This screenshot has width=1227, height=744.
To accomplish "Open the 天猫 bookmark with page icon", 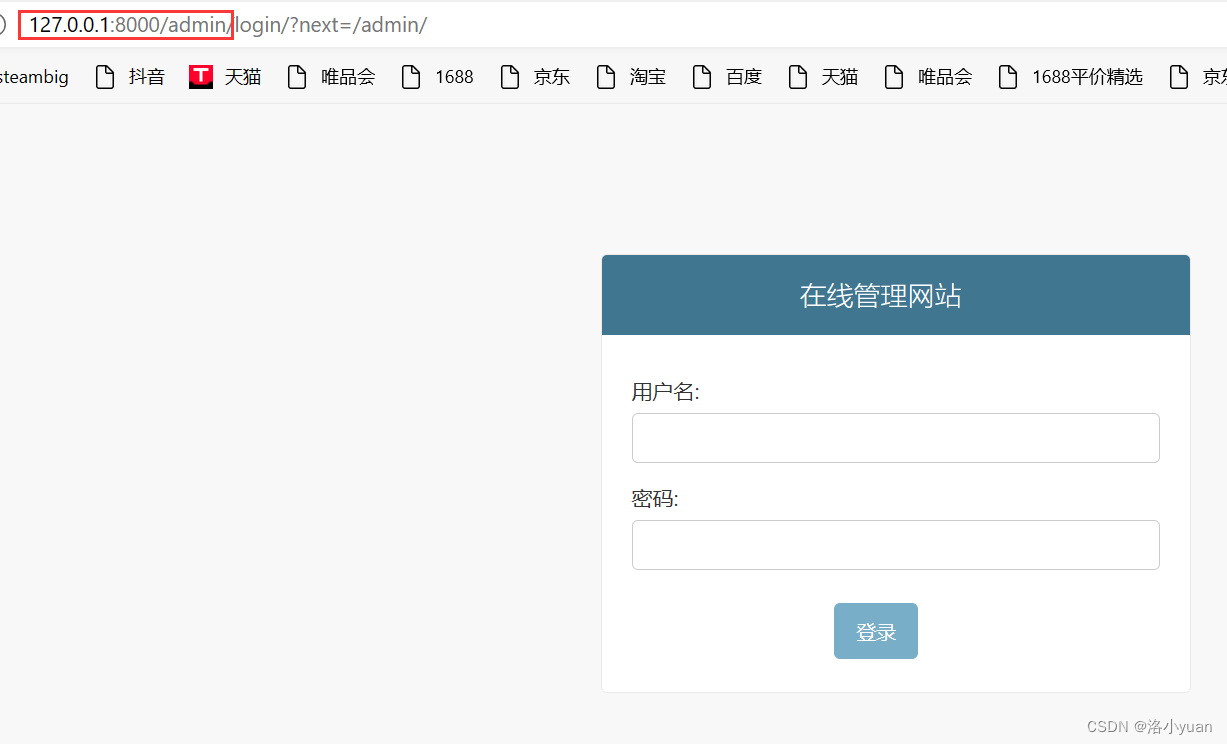I will 824,77.
